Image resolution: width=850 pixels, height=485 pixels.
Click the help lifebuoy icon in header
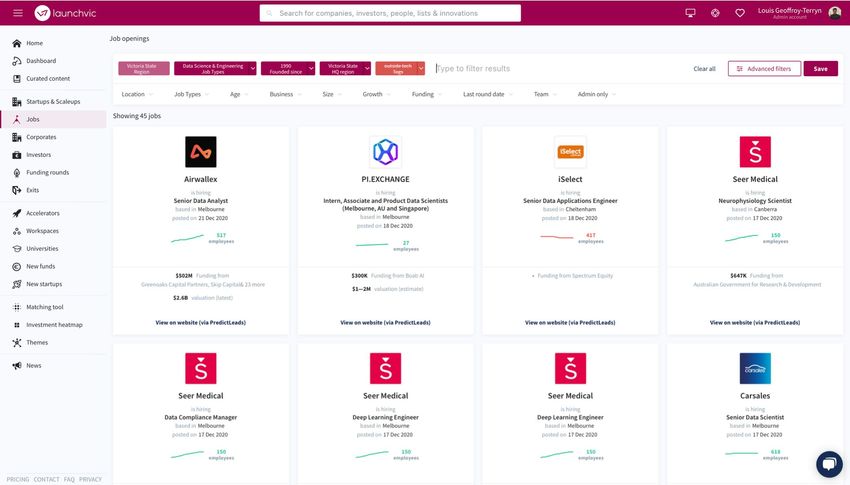(715, 13)
